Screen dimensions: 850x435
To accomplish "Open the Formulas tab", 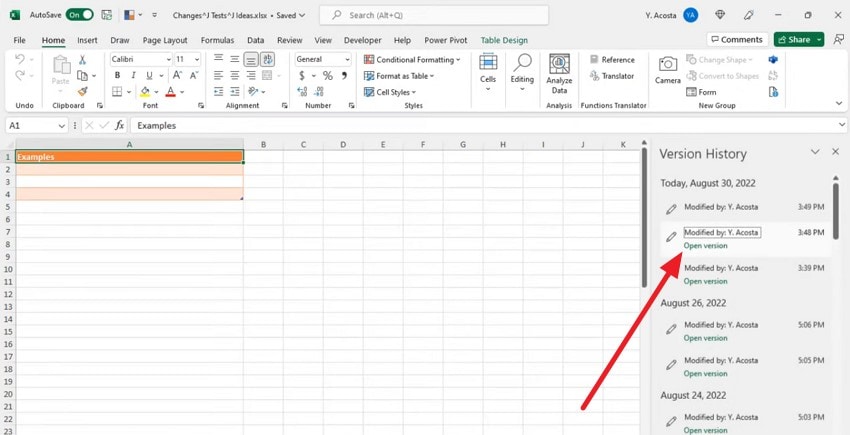I will click(x=217, y=40).
